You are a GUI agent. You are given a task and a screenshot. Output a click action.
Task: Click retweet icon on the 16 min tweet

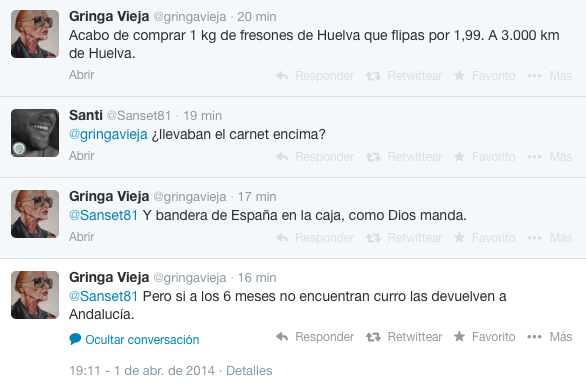[373, 337]
